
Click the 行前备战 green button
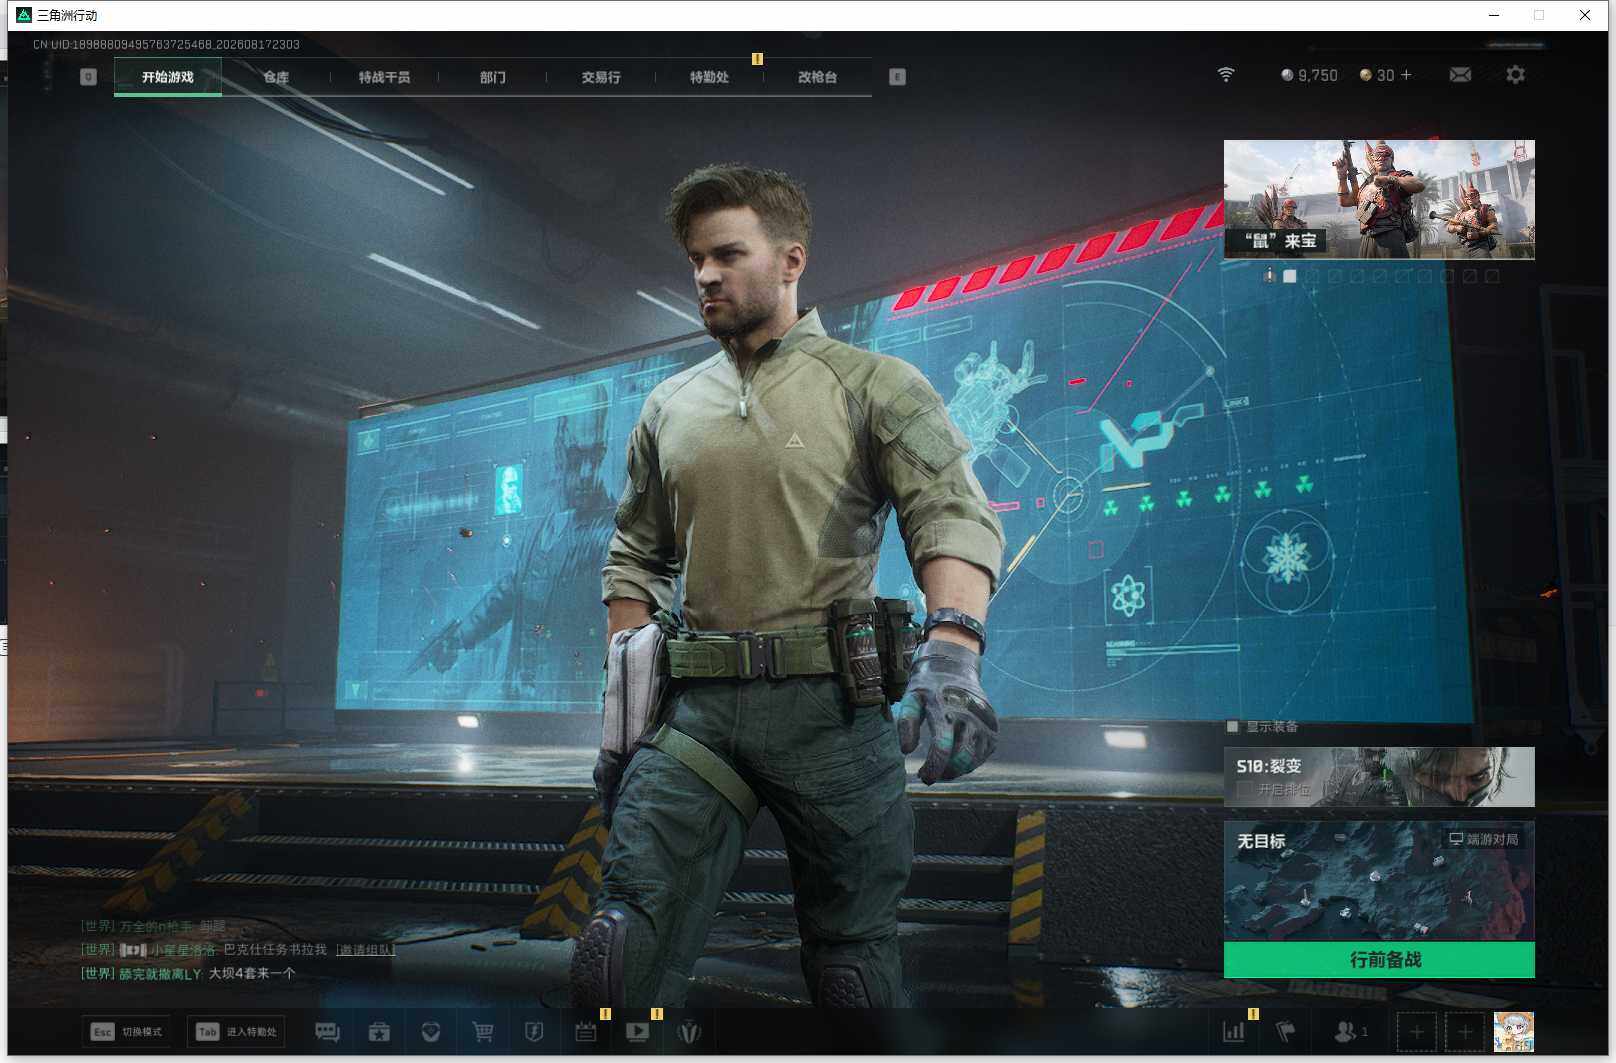(1379, 960)
